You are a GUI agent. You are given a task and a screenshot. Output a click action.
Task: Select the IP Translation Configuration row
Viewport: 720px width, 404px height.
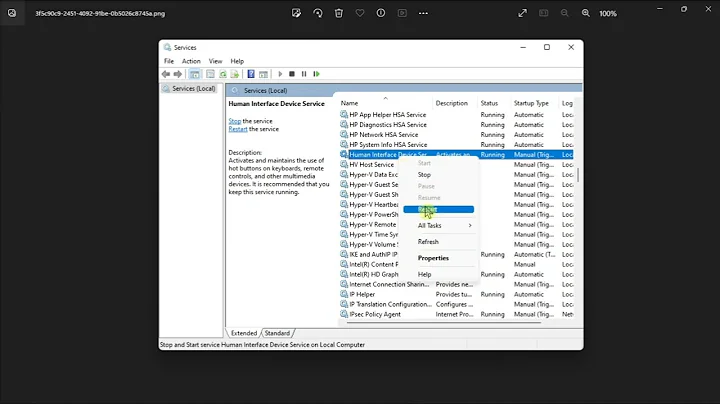(456, 304)
